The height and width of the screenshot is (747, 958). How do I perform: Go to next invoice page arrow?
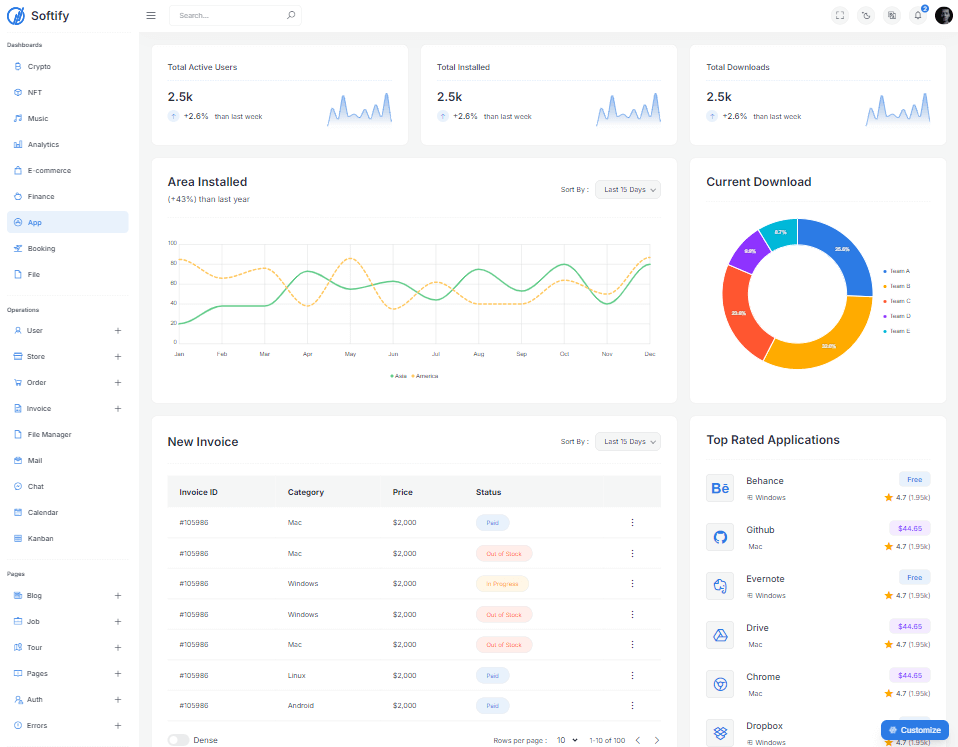tap(657, 740)
